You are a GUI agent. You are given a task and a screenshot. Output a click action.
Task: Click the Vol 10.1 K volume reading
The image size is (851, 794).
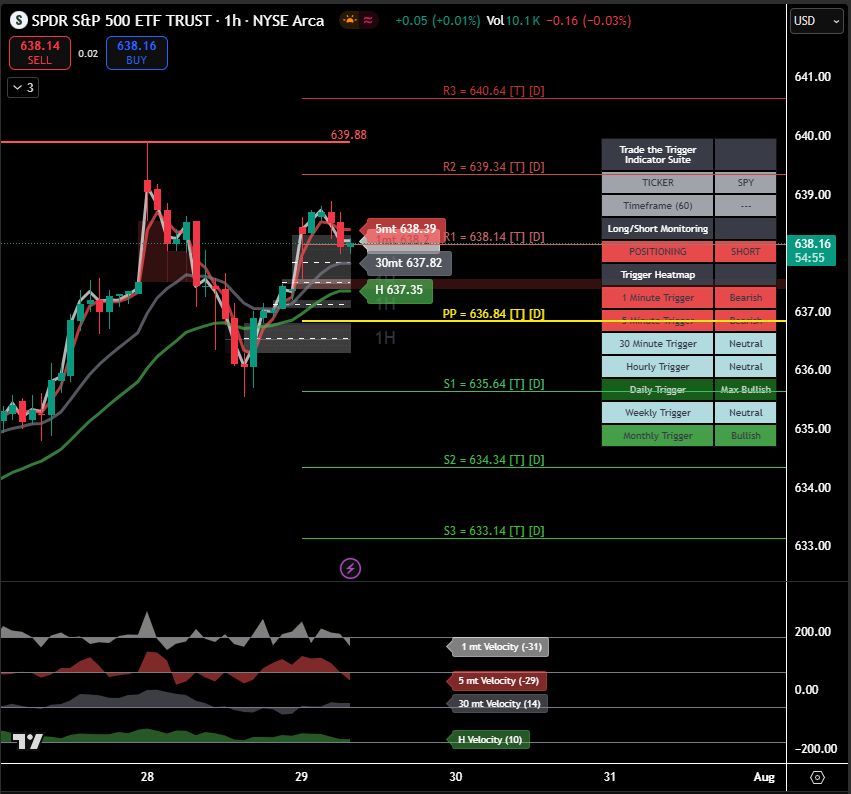[513, 21]
